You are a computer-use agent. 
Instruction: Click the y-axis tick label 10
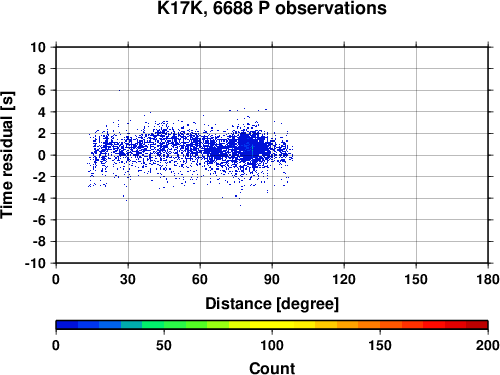point(38,47)
